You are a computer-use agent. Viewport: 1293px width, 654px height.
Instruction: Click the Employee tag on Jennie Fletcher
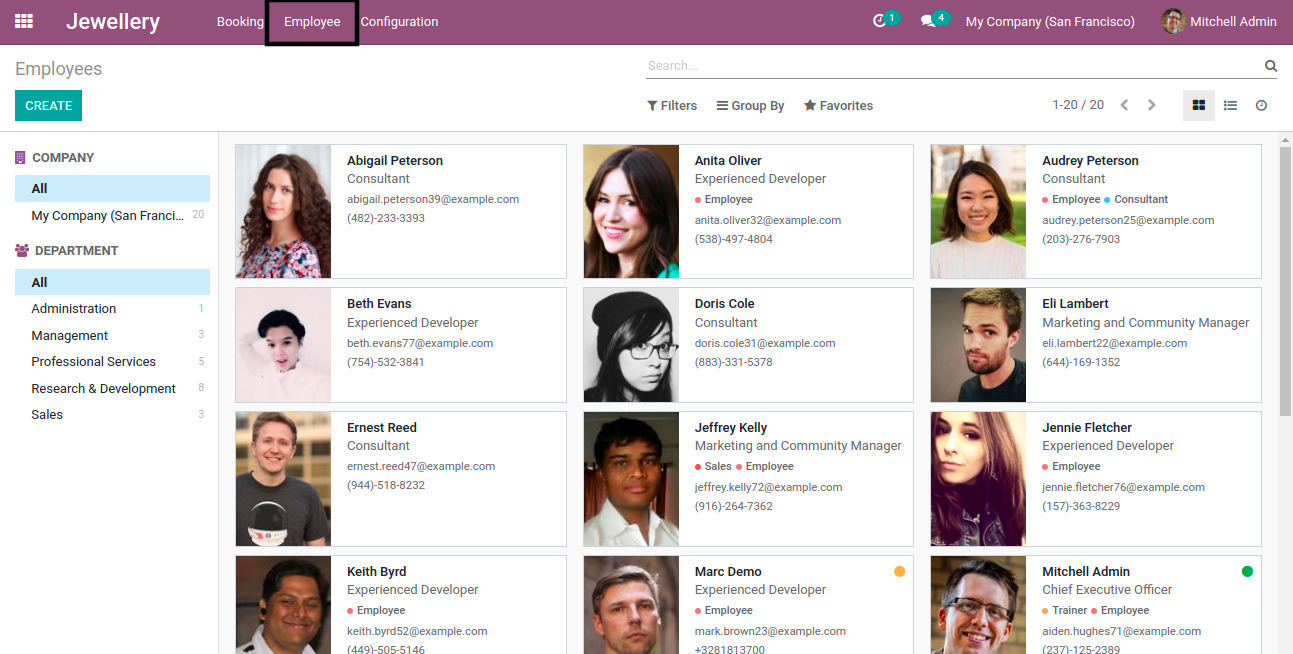pos(1071,466)
